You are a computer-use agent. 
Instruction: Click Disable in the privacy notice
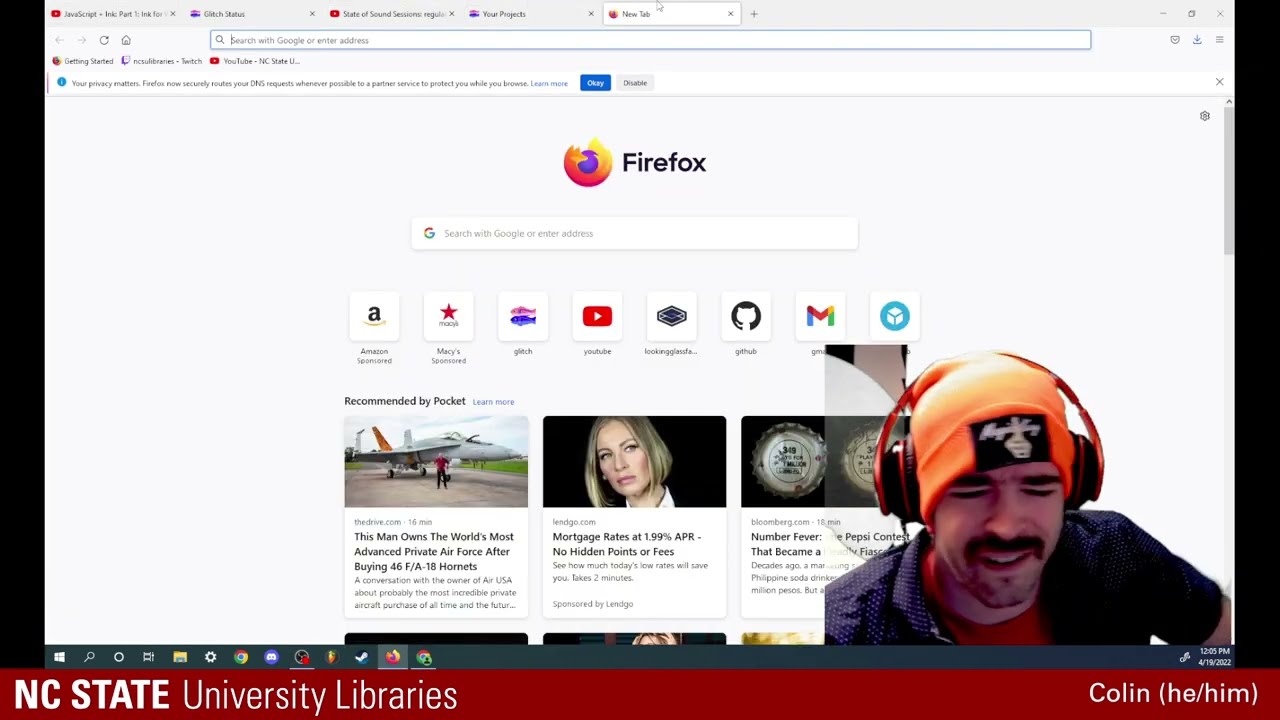pos(635,83)
